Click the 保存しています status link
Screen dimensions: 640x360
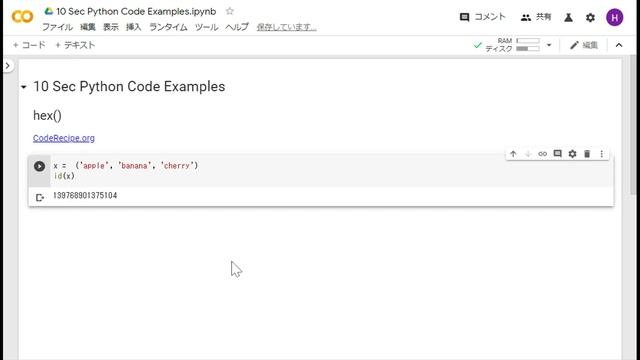(x=287, y=27)
